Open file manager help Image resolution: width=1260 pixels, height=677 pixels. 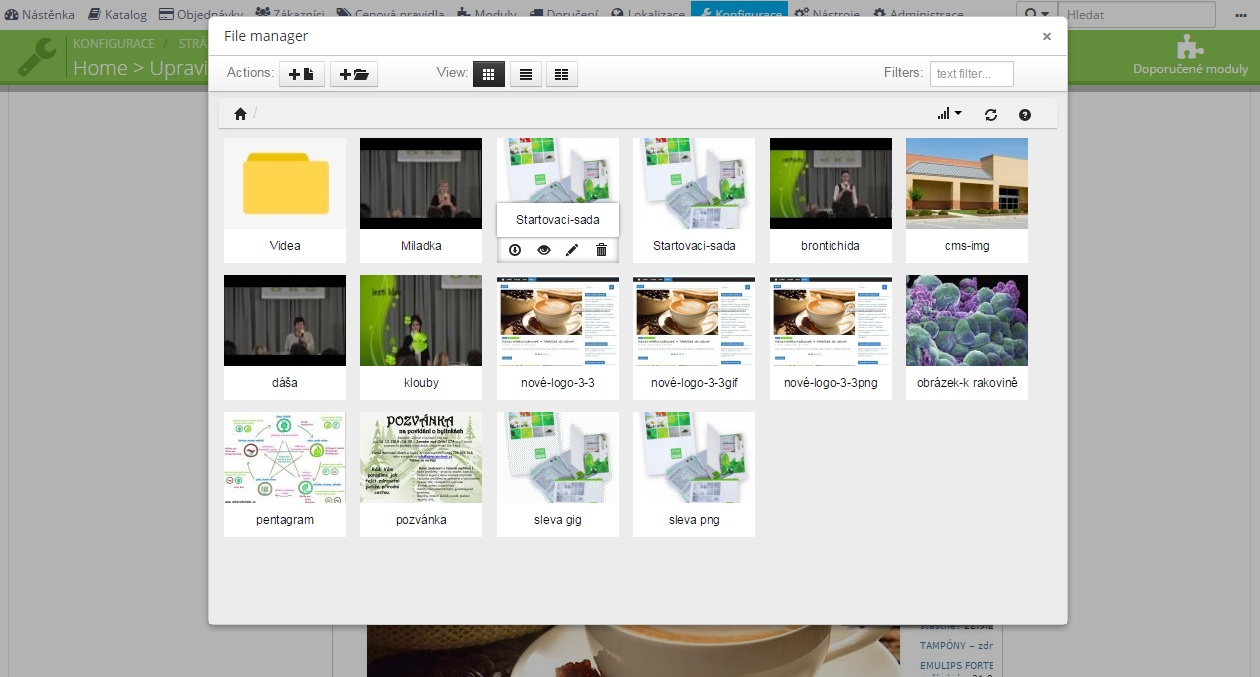pyautogui.click(x=1025, y=115)
